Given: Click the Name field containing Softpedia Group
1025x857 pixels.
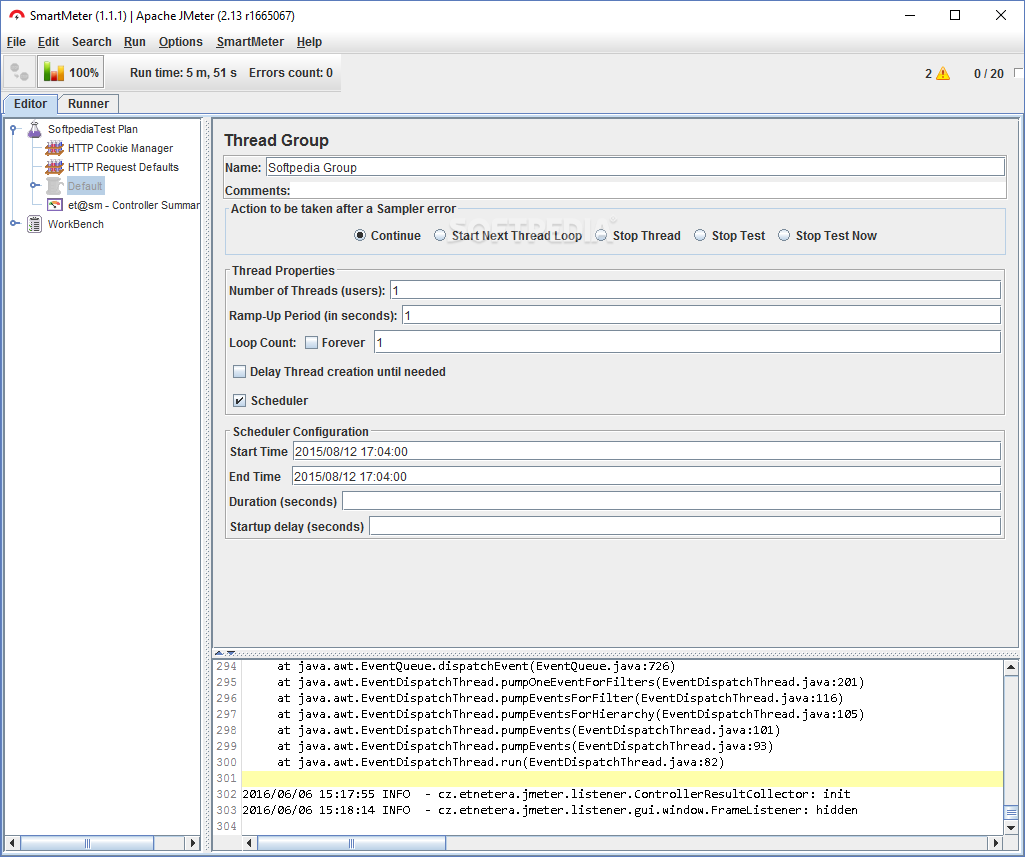Looking at the screenshot, I should [x=635, y=167].
